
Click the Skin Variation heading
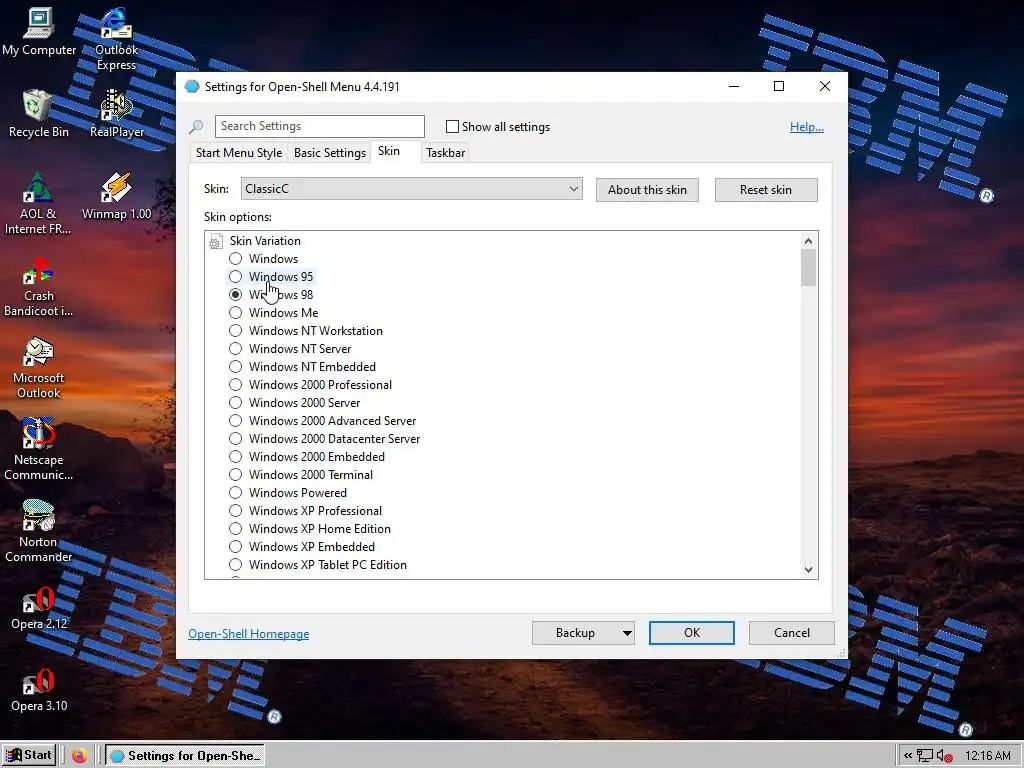coord(265,241)
